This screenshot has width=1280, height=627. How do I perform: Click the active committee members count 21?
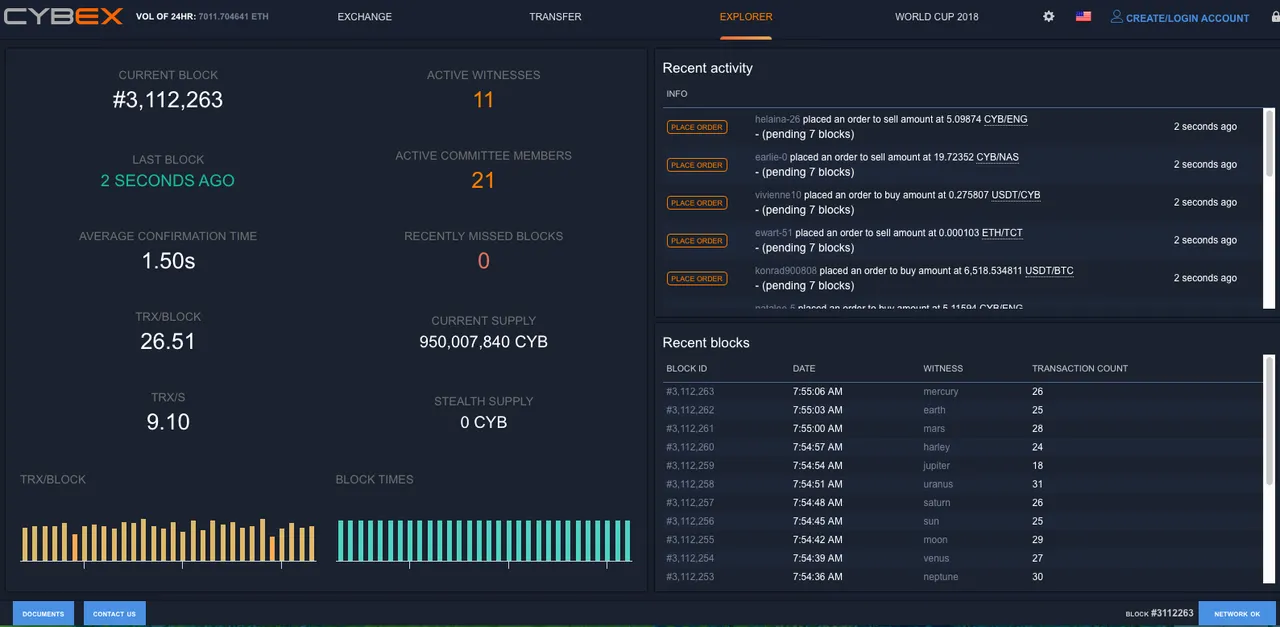pos(484,180)
